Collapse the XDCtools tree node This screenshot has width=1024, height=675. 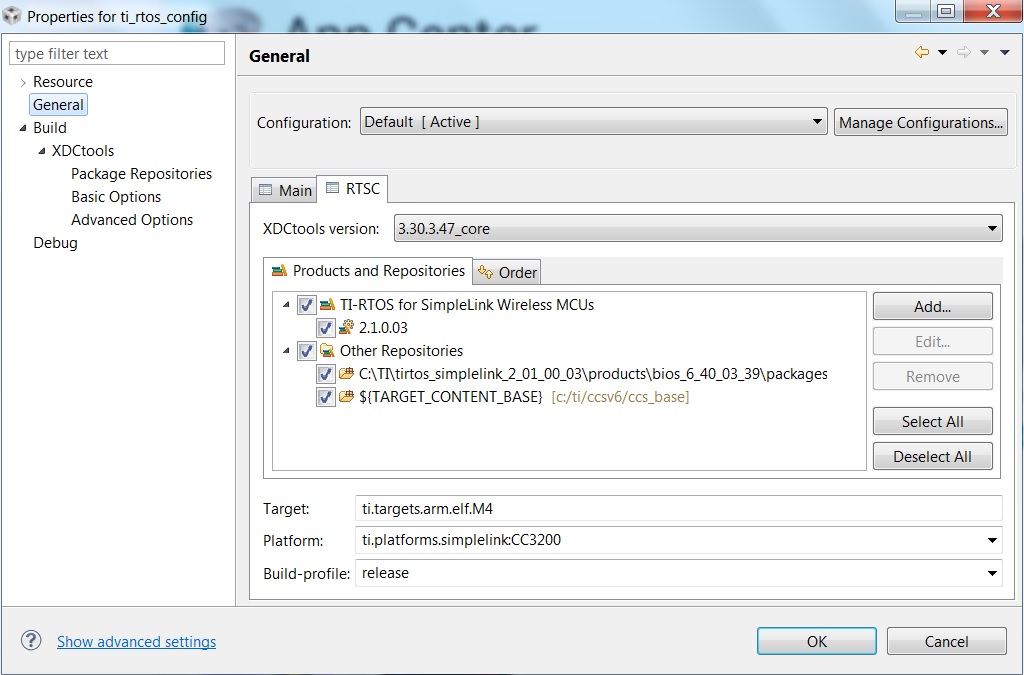point(42,151)
